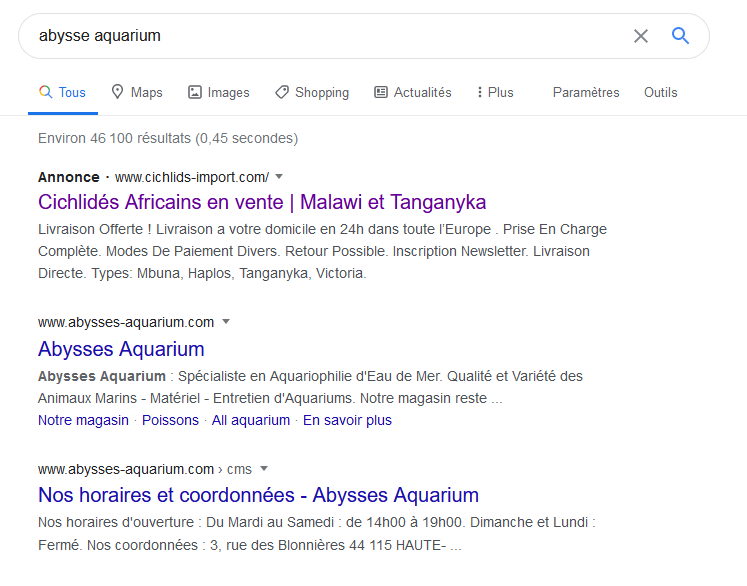747x586 pixels.
Task: Open Nos horaires et coordonnées result
Action: pos(258,495)
